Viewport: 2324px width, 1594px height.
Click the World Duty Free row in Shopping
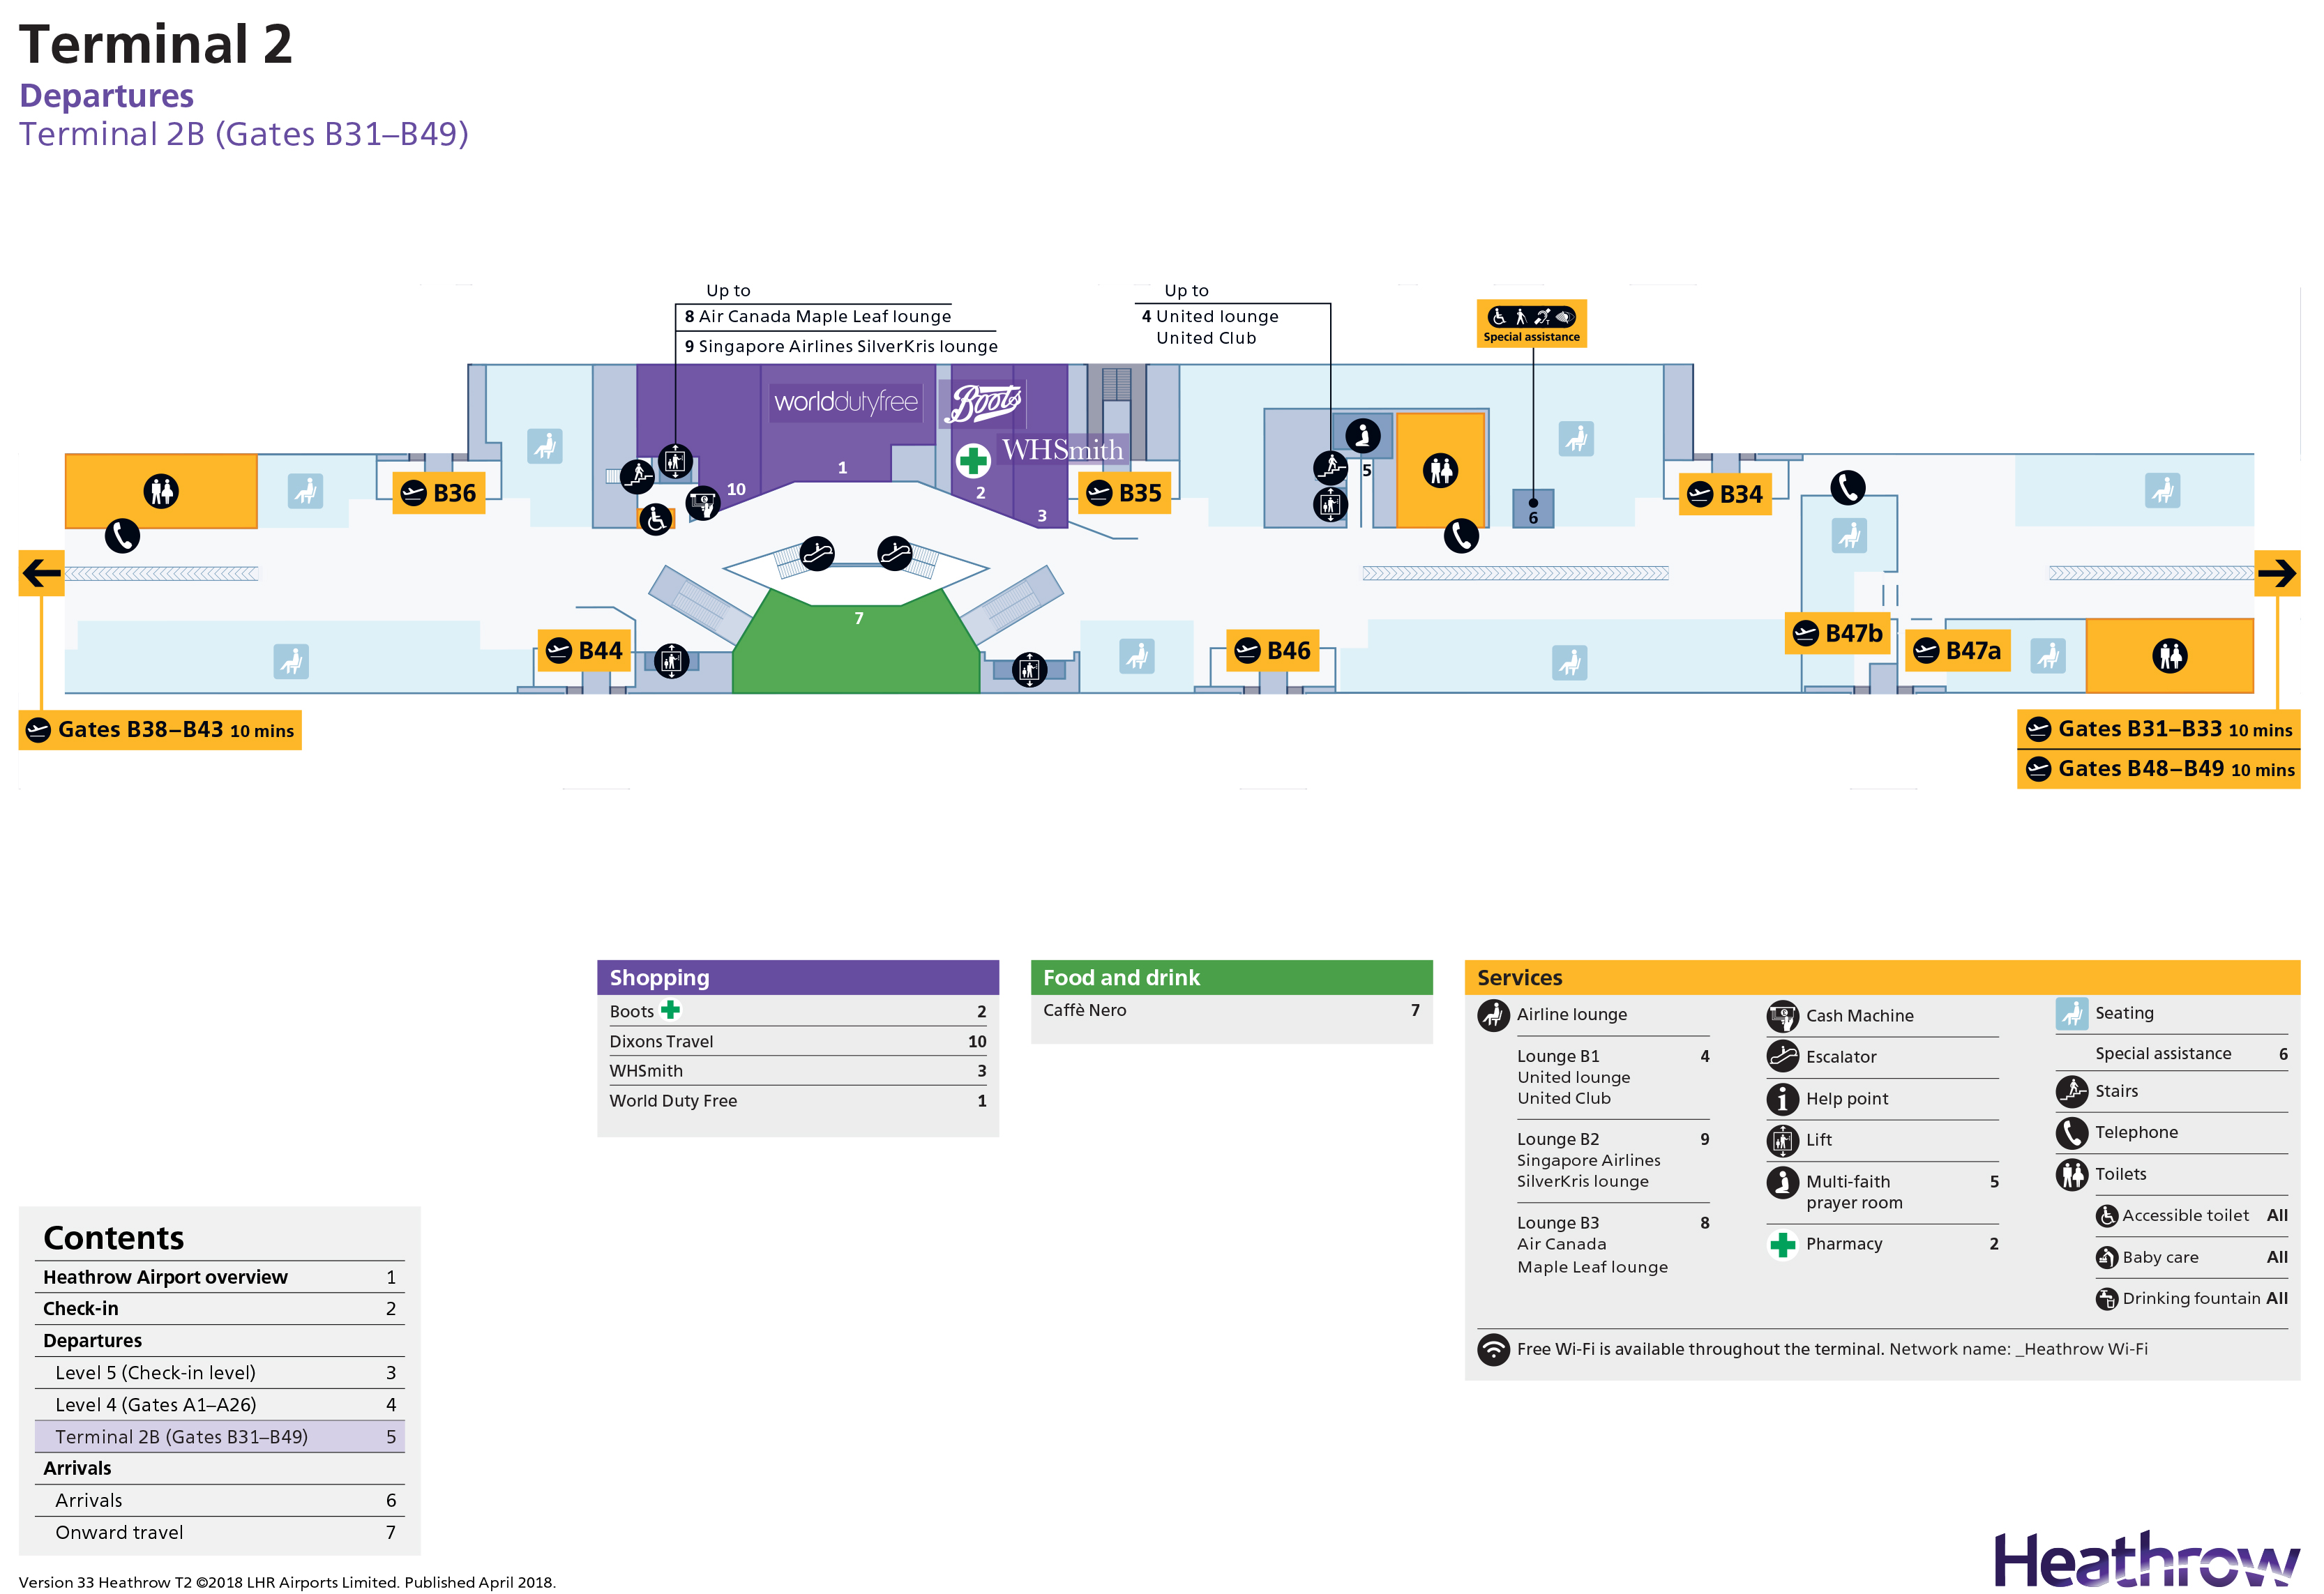[798, 1101]
